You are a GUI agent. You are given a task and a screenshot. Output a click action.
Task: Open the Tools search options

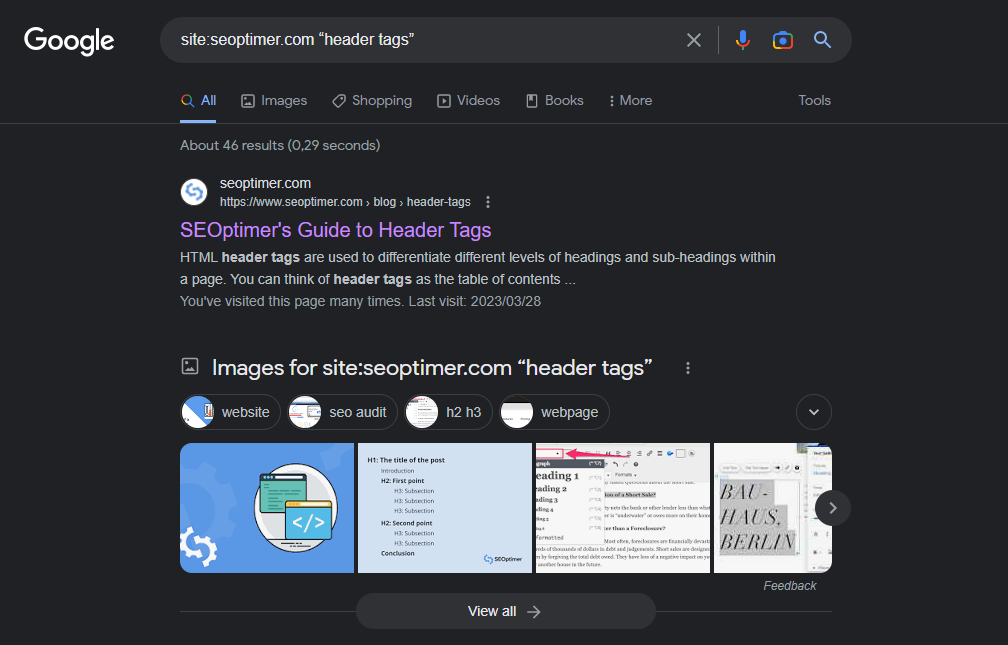click(814, 100)
